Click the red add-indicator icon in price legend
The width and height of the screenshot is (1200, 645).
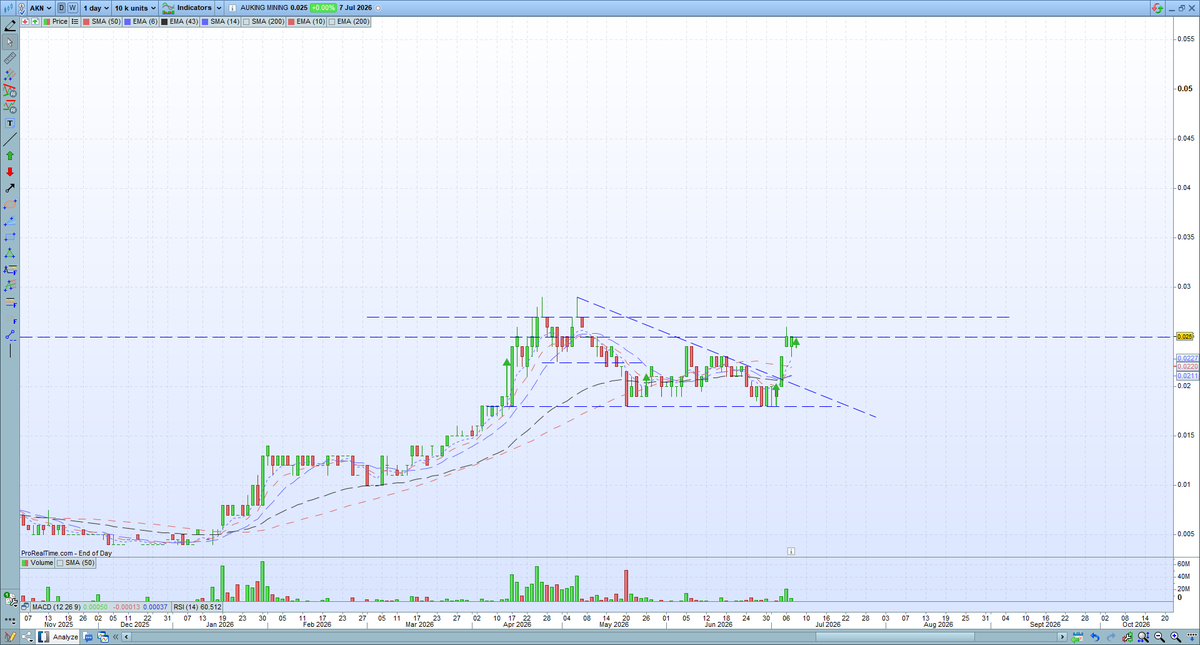tap(25, 22)
